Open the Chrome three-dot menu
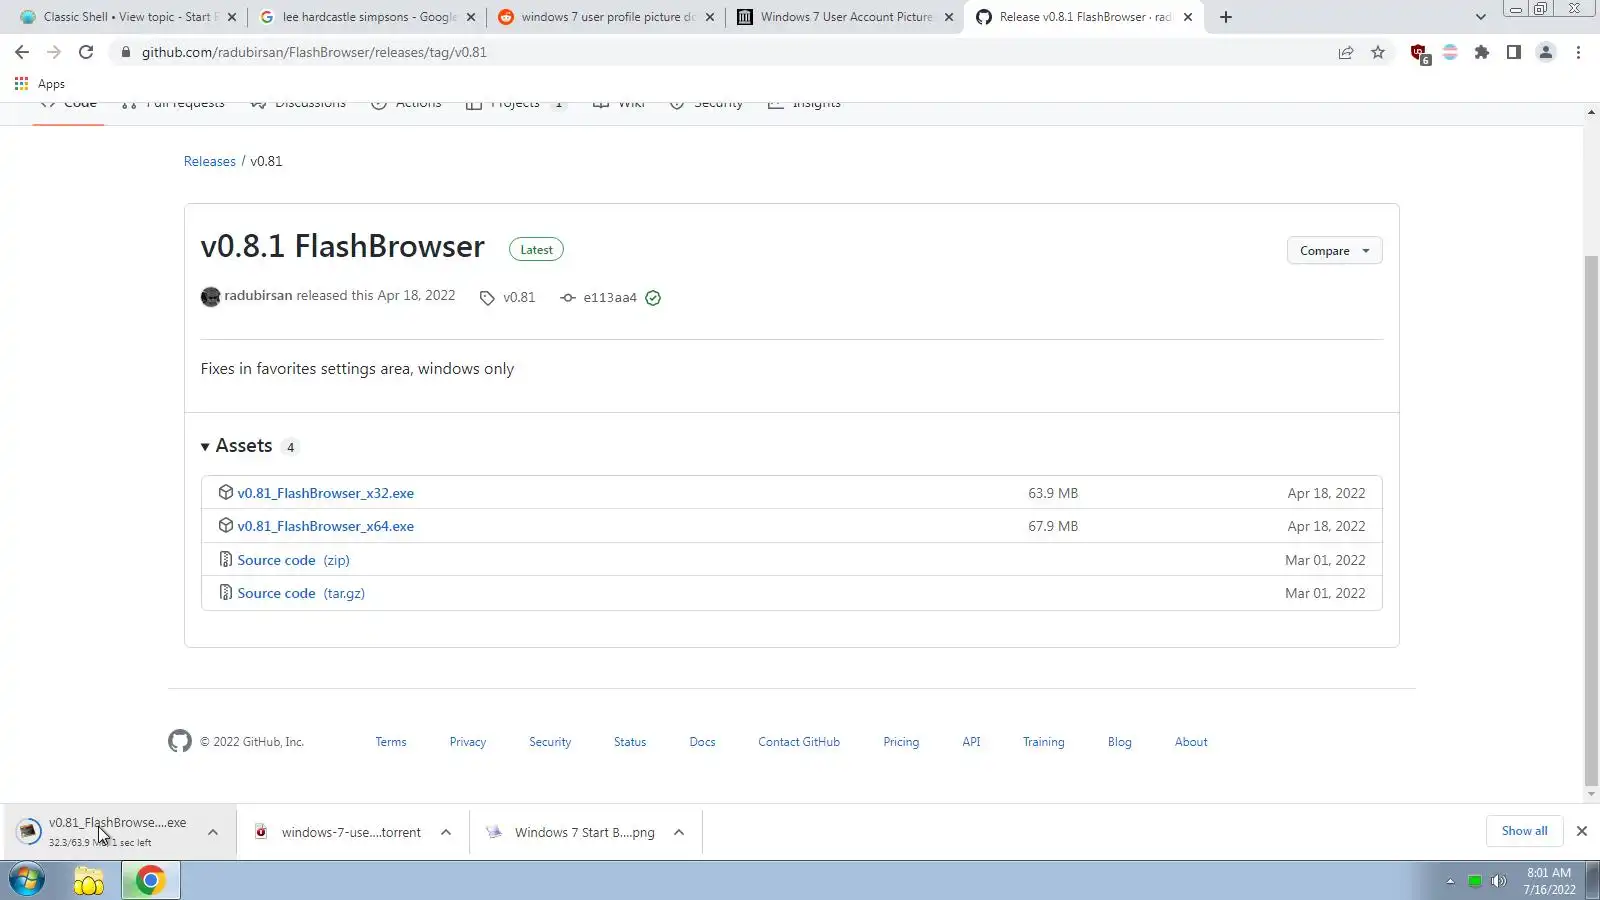Image resolution: width=1600 pixels, height=900 pixels. coord(1578,52)
